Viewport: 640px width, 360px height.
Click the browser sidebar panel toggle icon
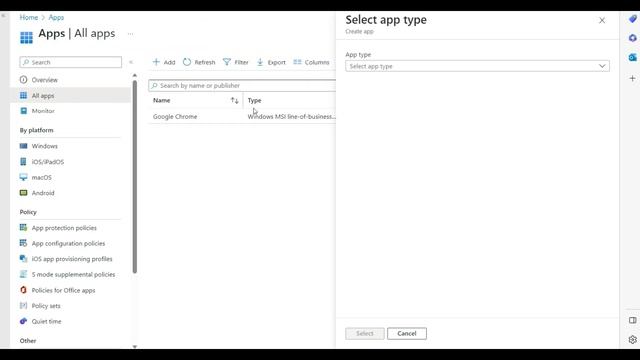(632, 320)
